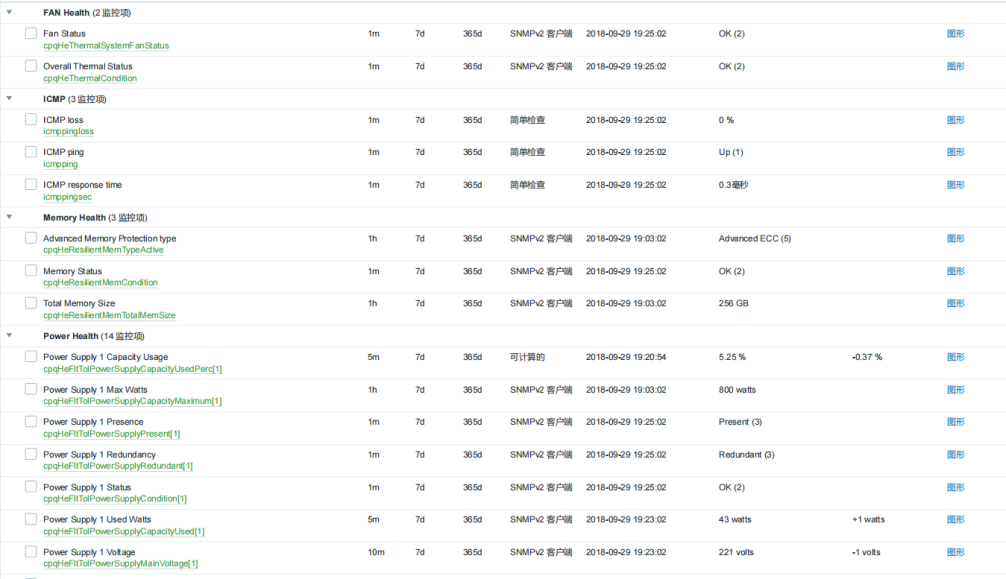The width and height of the screenshot is (1006, 579).
Task: Open the cpqHeFltTolPowerSupplyRedundant[1] key link
Action: [x=118, y=466]
